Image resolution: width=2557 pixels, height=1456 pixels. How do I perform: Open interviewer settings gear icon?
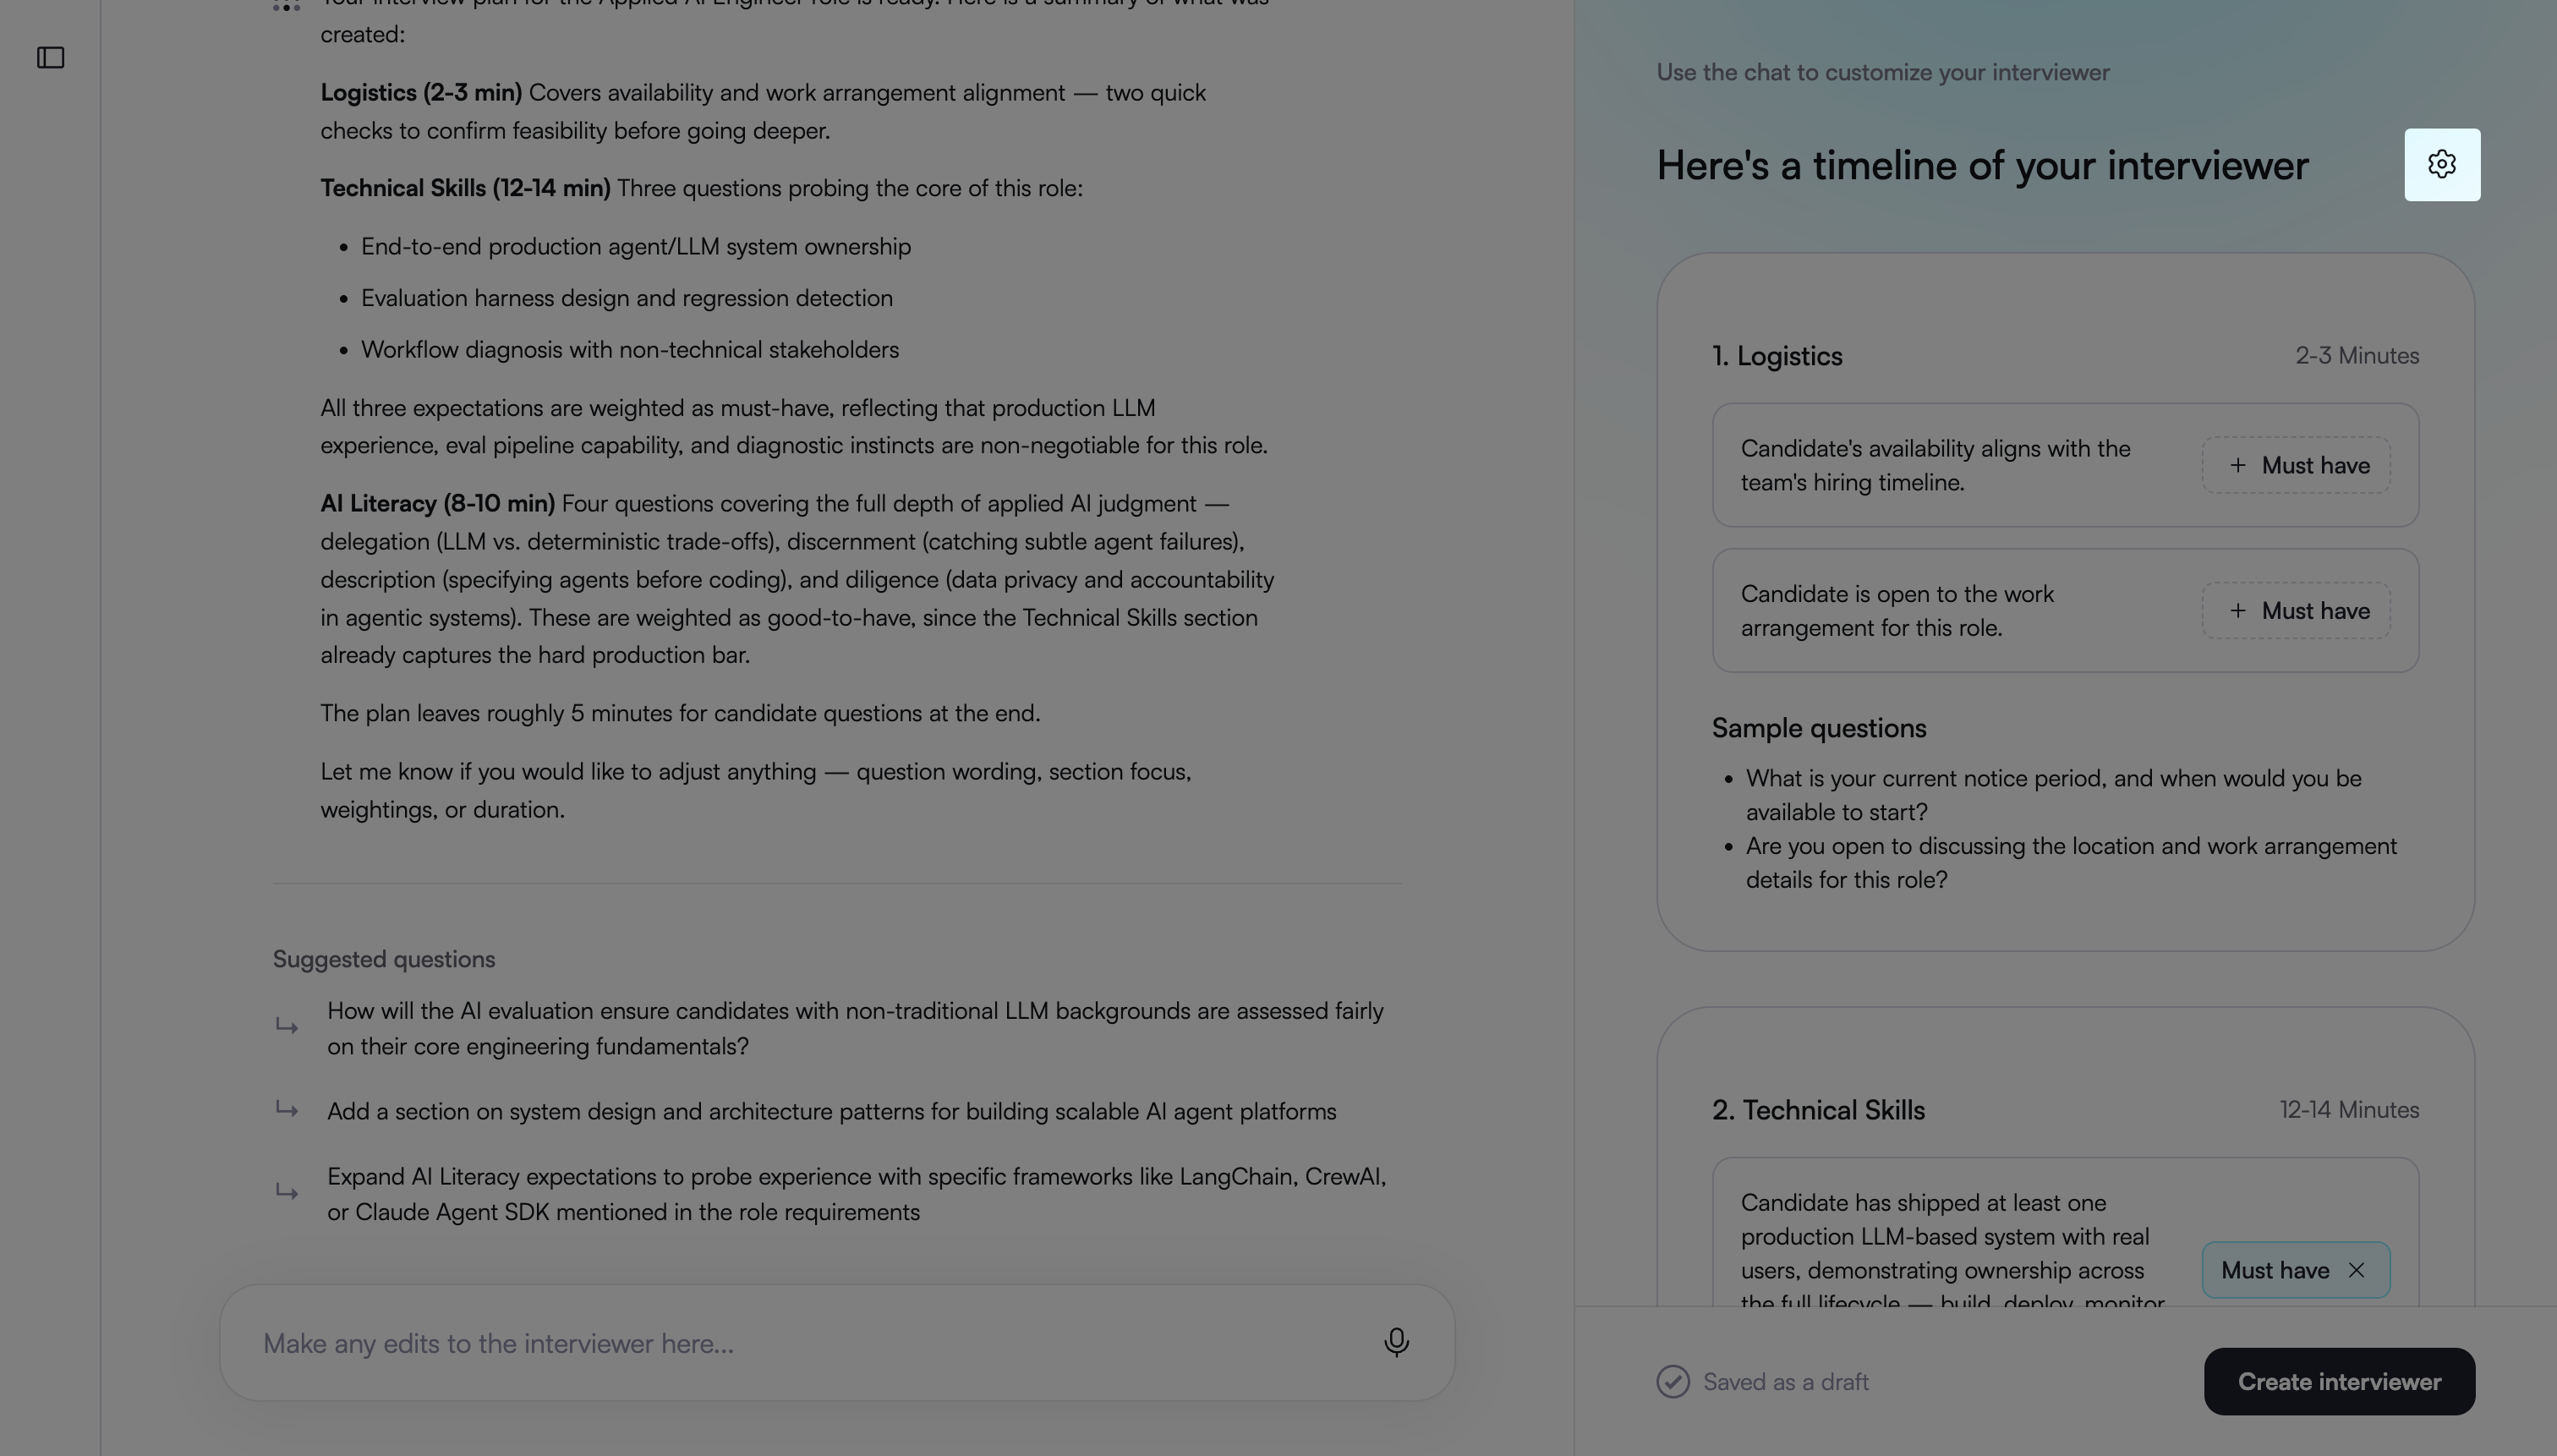[2442, 165]
